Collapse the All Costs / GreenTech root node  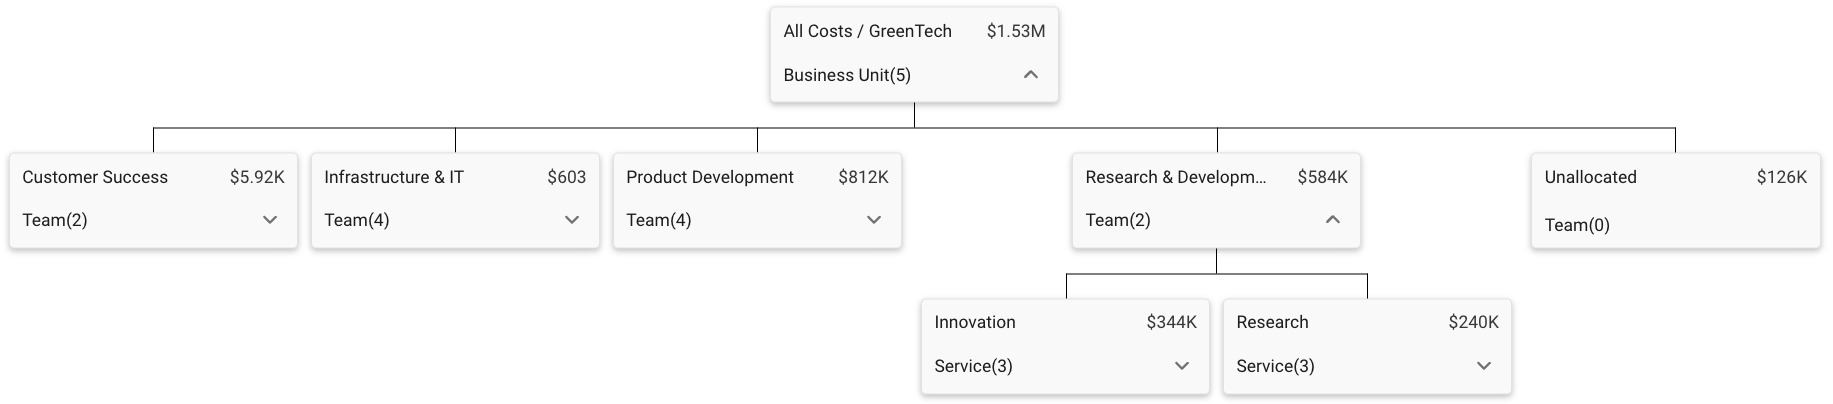(x=1030, y=75)
